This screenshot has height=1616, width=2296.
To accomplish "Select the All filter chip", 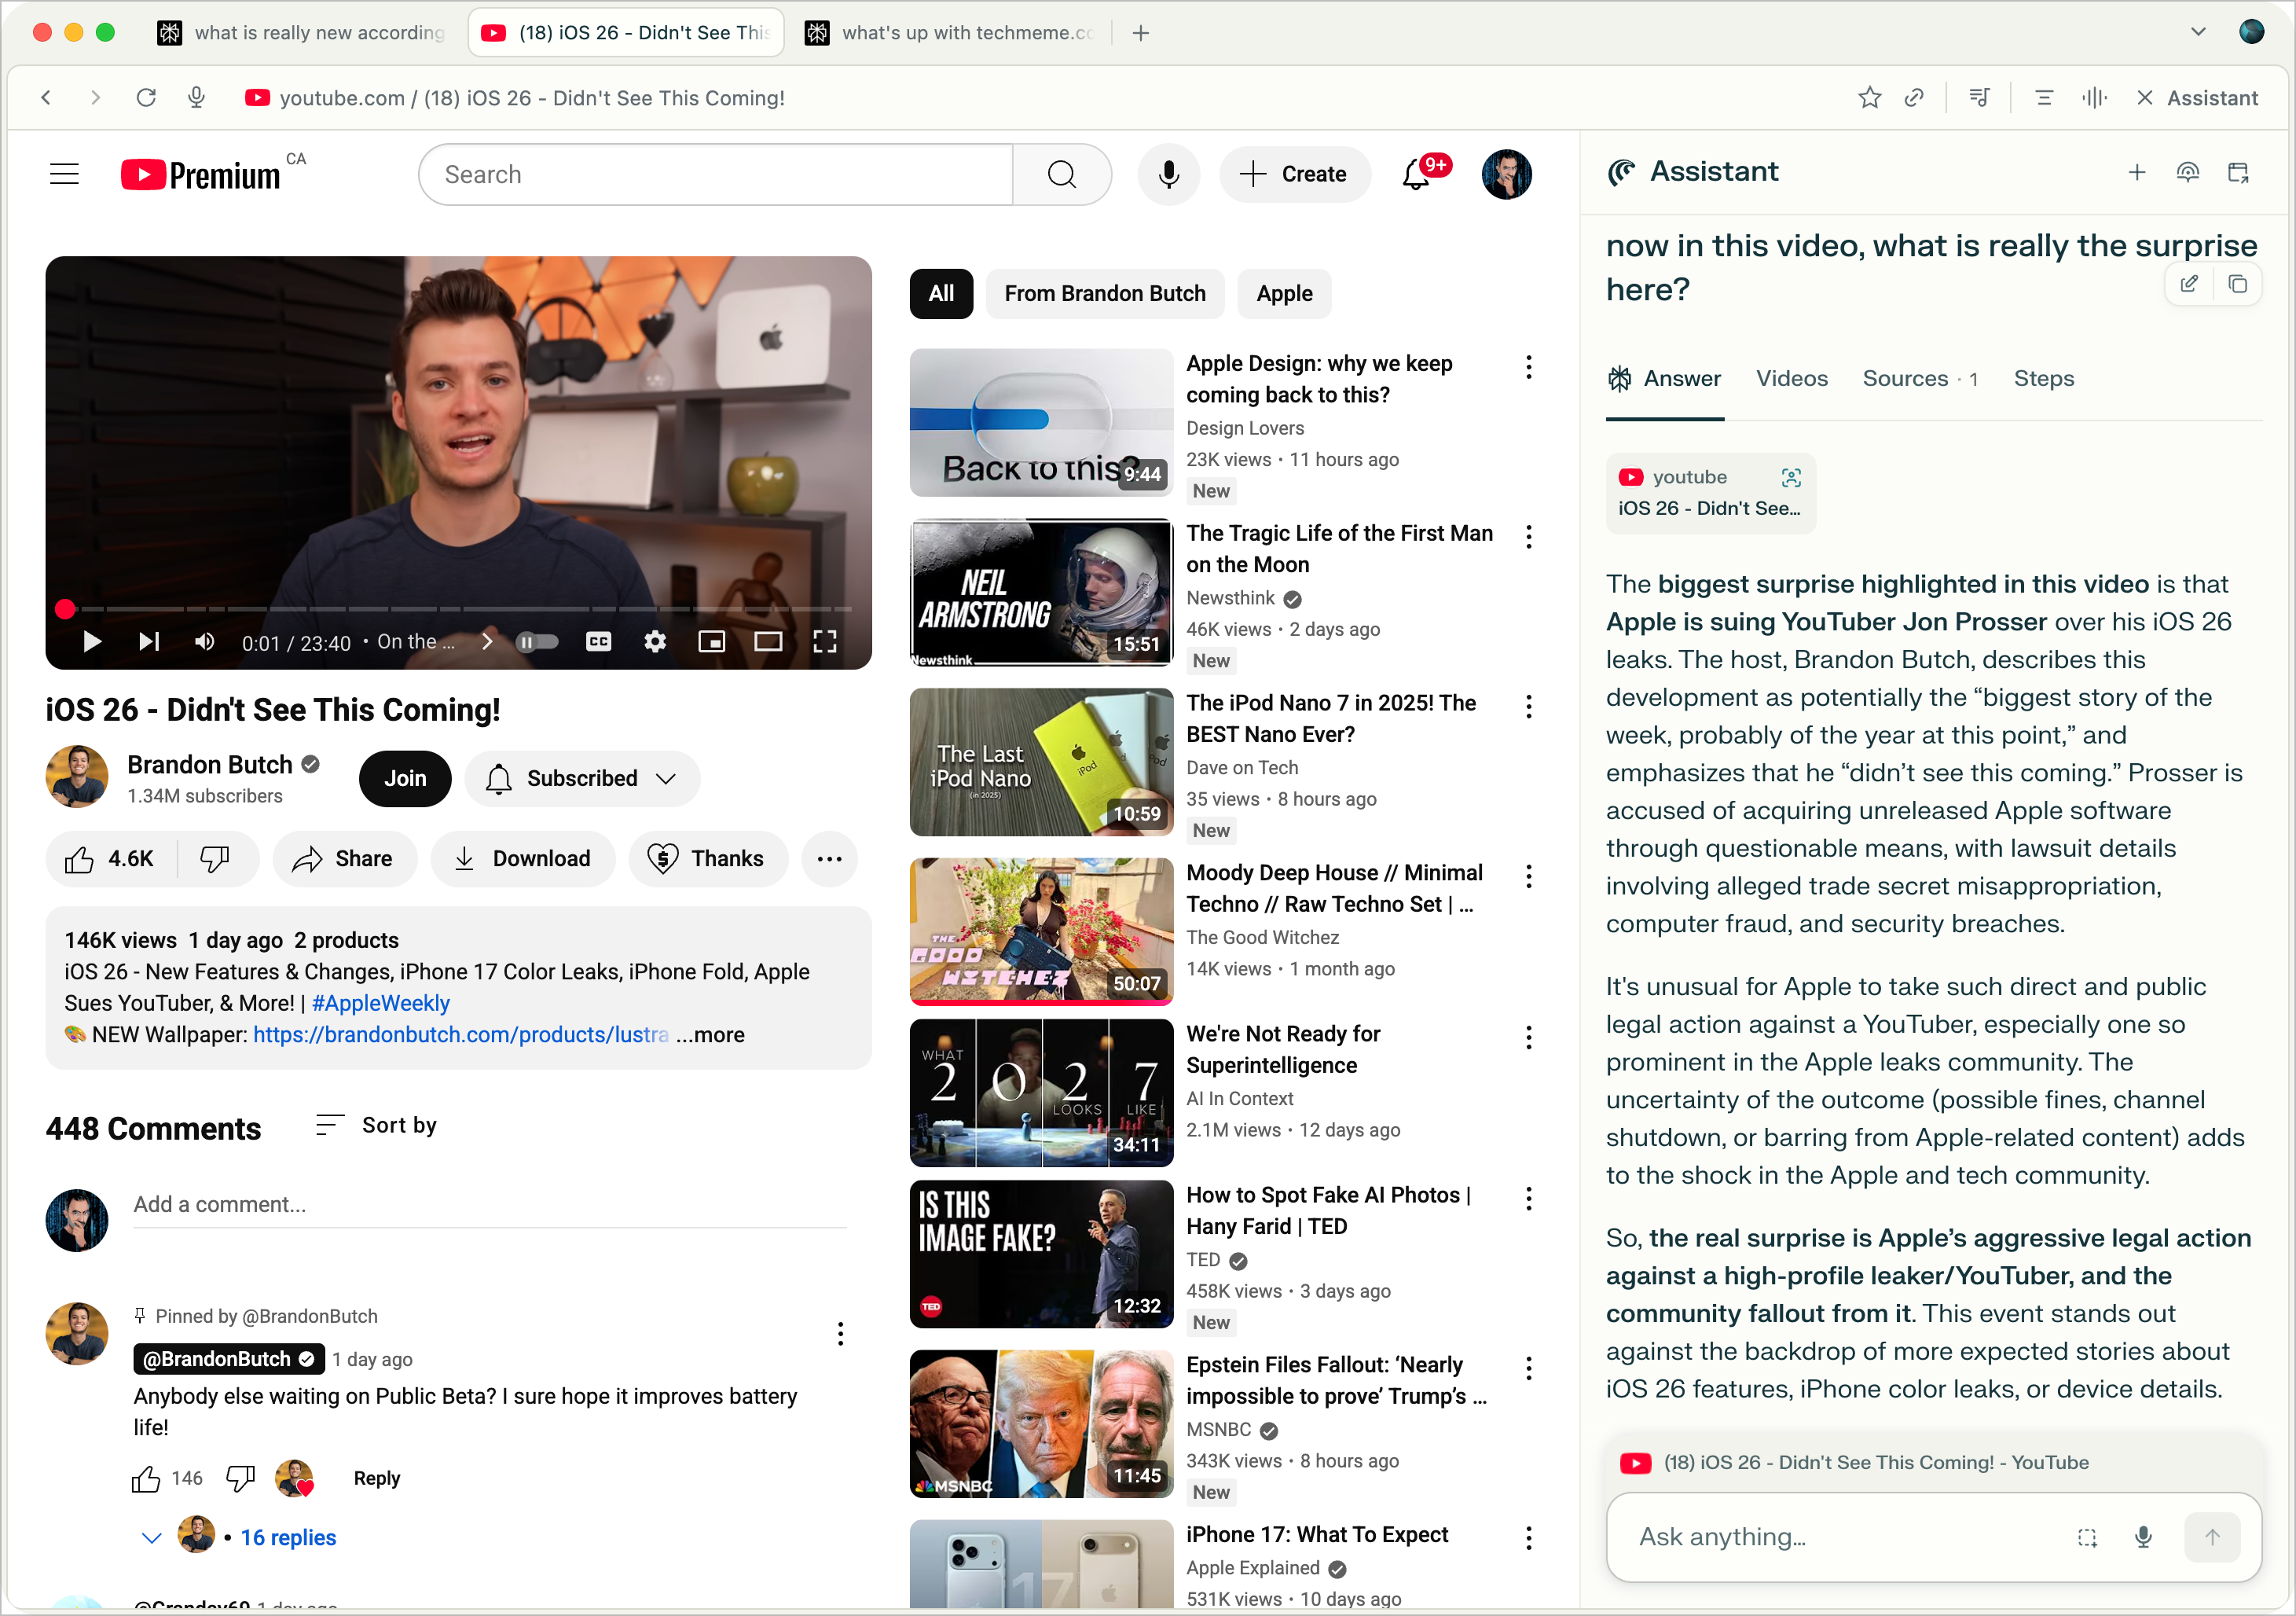I will [941, 294].
